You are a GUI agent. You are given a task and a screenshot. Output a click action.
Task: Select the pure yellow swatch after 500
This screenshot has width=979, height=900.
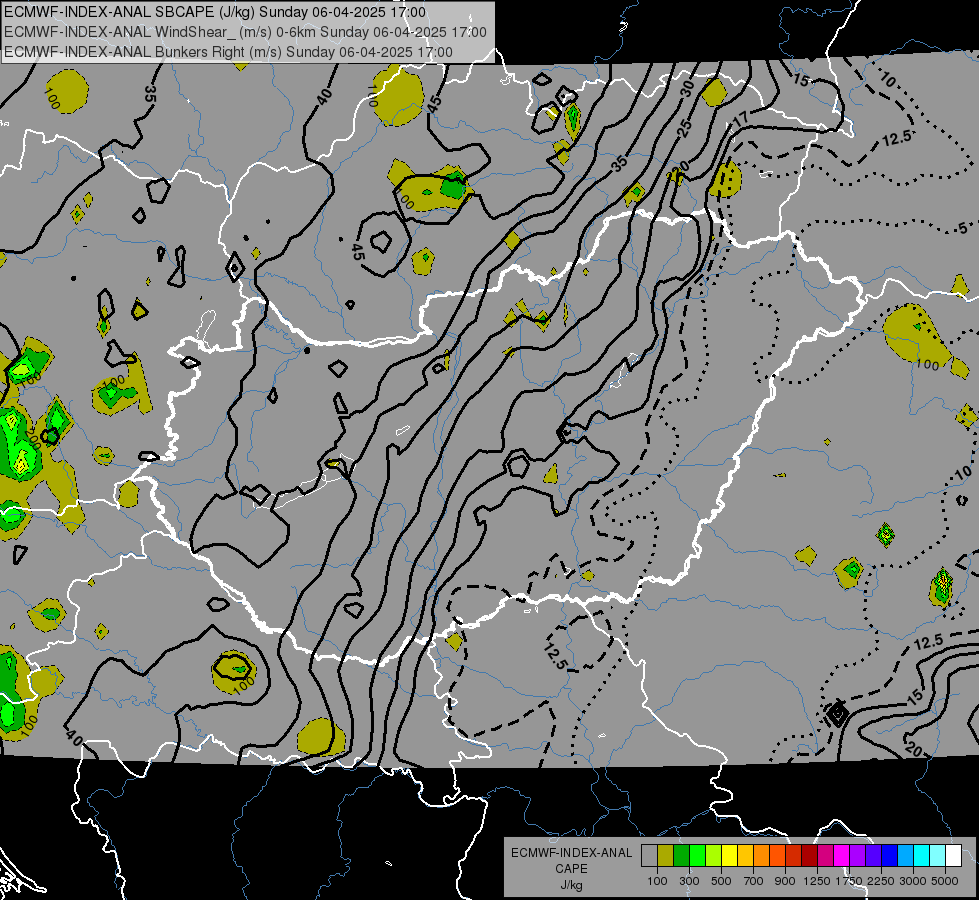729,855
